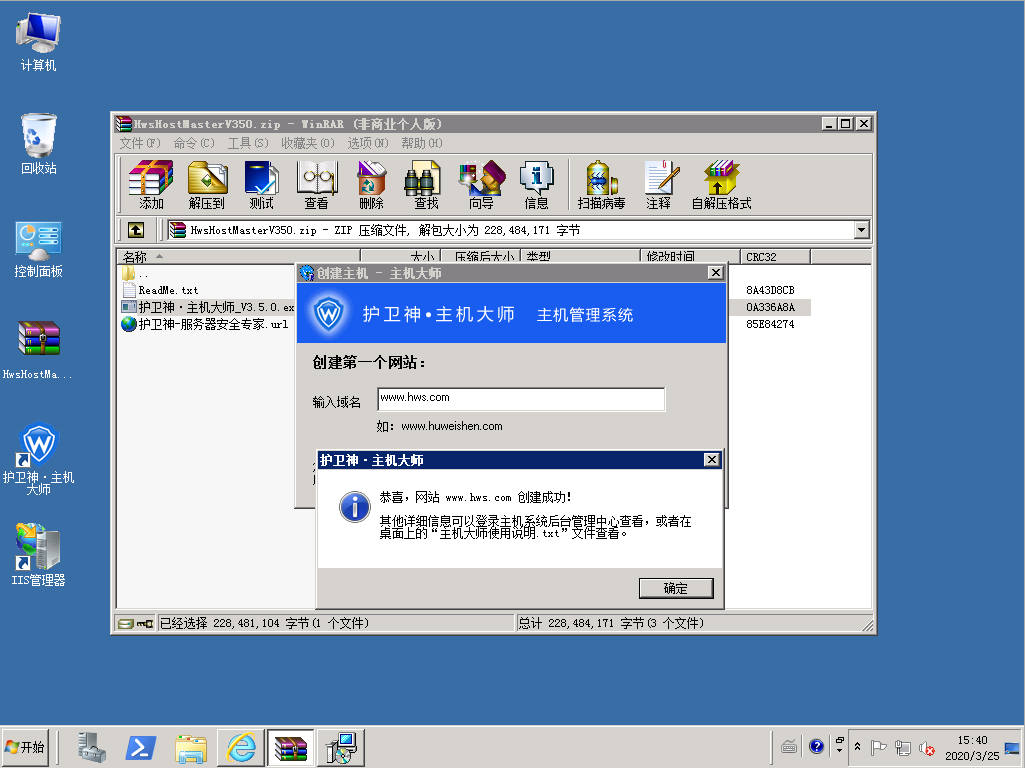
Task: Click the 开始 Start button
Action: coord(25,748)
